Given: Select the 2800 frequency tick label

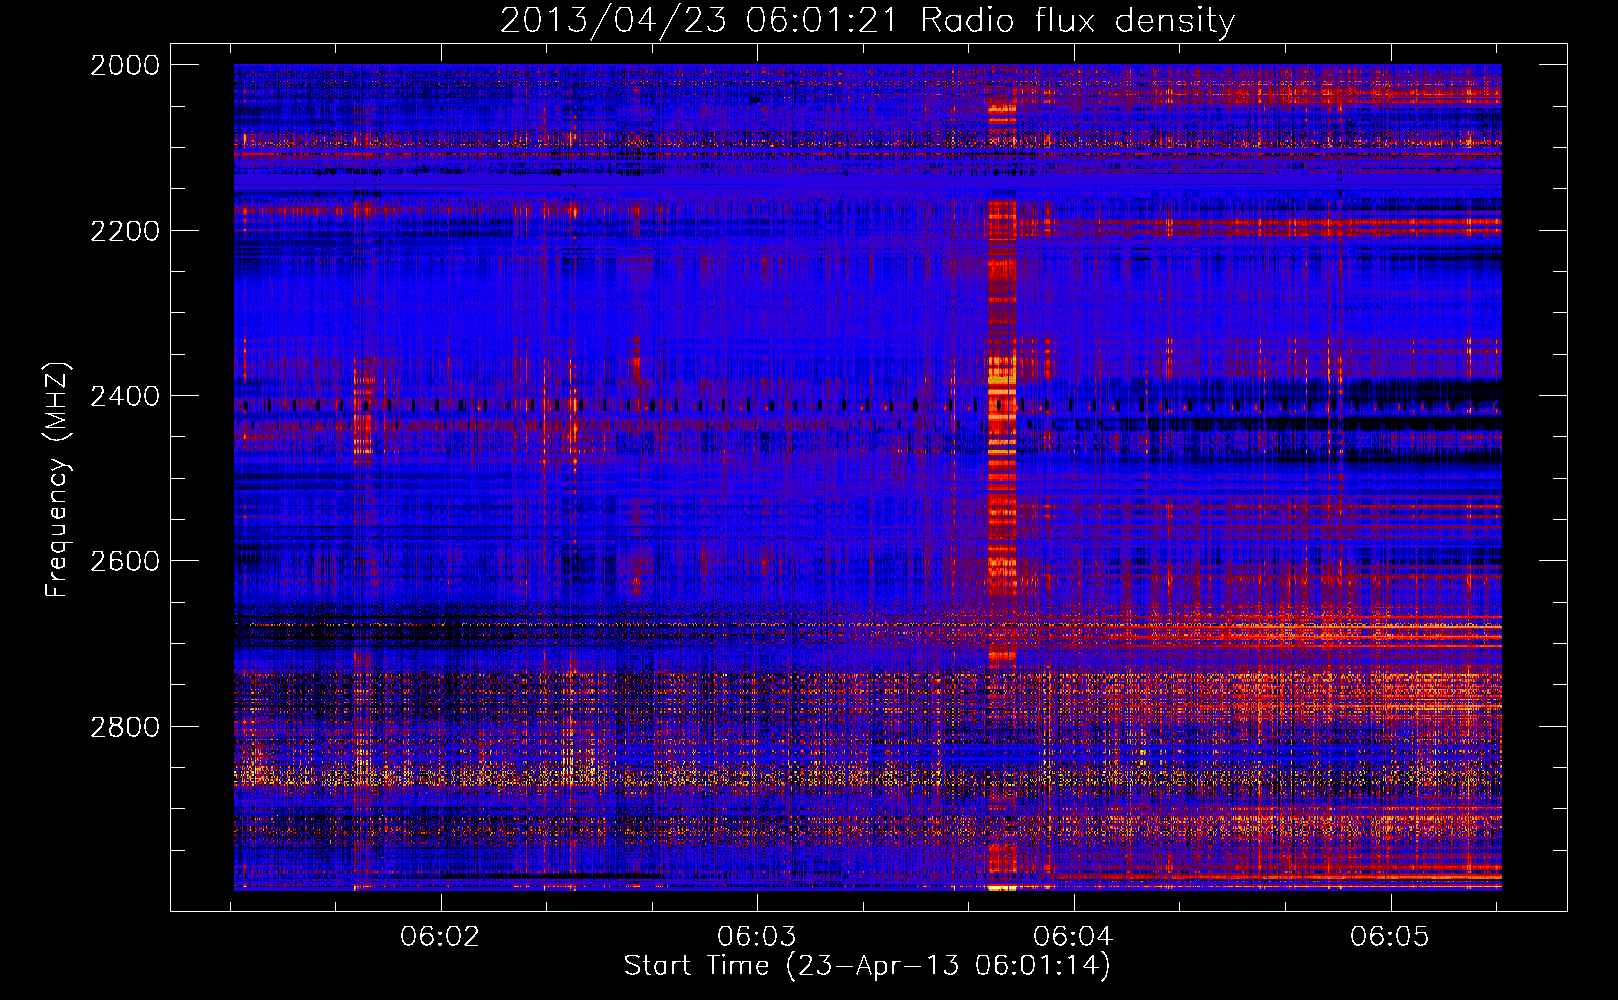Looking at the screenshot, I should pos(125,727).
